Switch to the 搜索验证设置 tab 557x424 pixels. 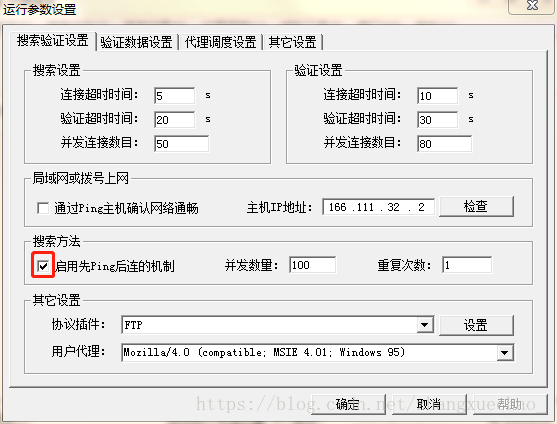[x=53, y=40]
